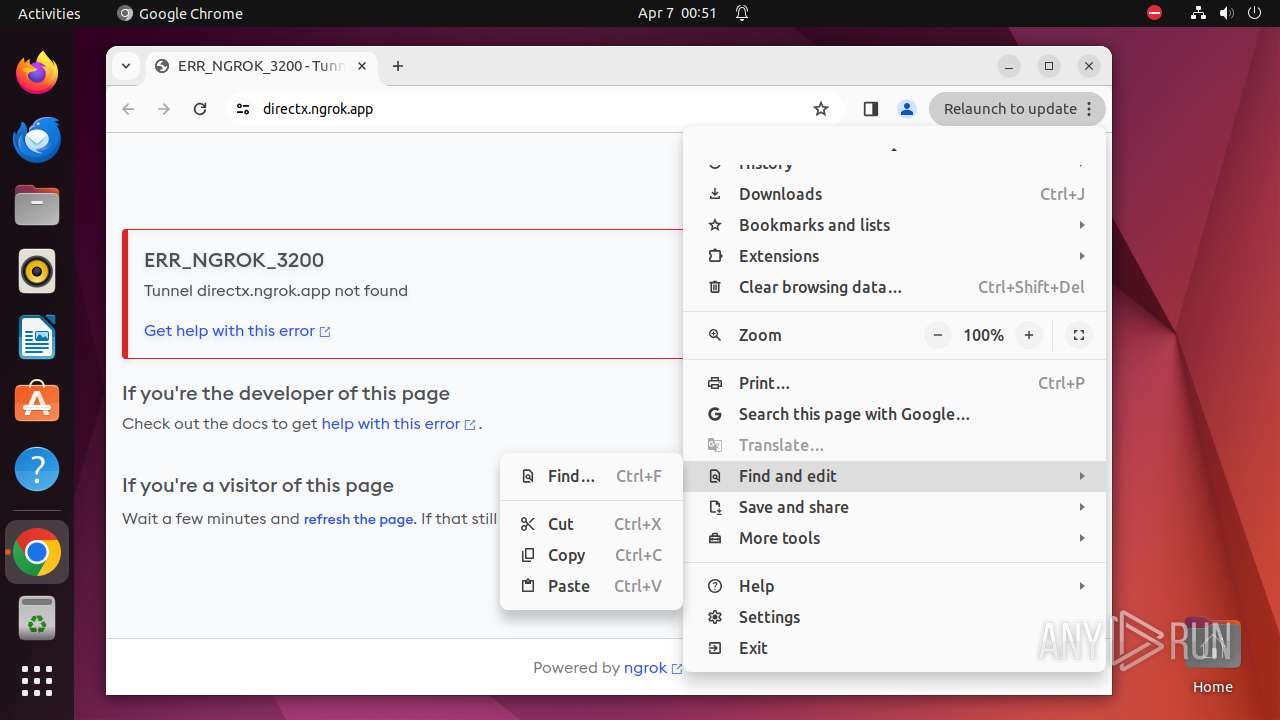
Task: Increase zoom with the plus button
Action: (x=1028, y=335)
